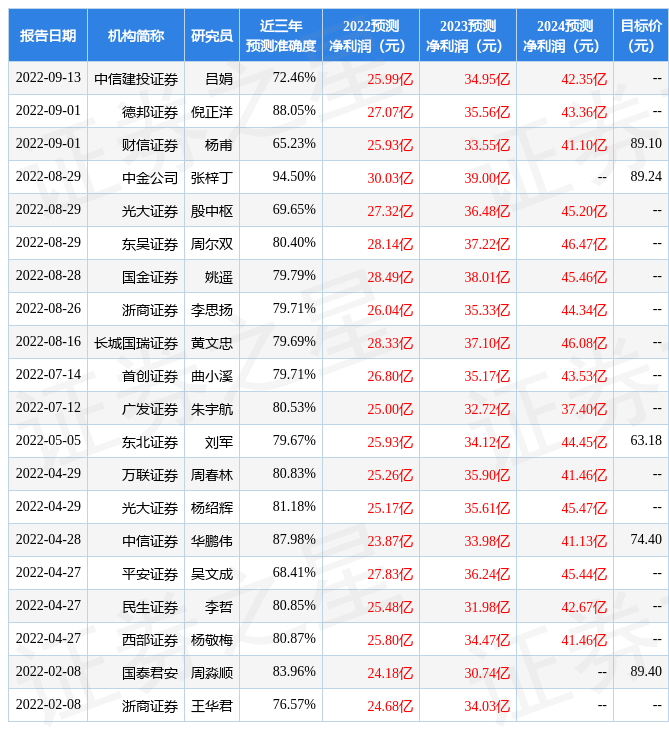
Task: Click accuracy value 94.50%
Action: coord(294,177)
